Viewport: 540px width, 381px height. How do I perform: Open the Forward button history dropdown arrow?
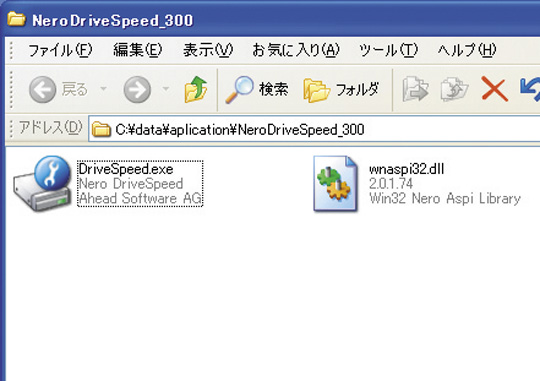166,89
